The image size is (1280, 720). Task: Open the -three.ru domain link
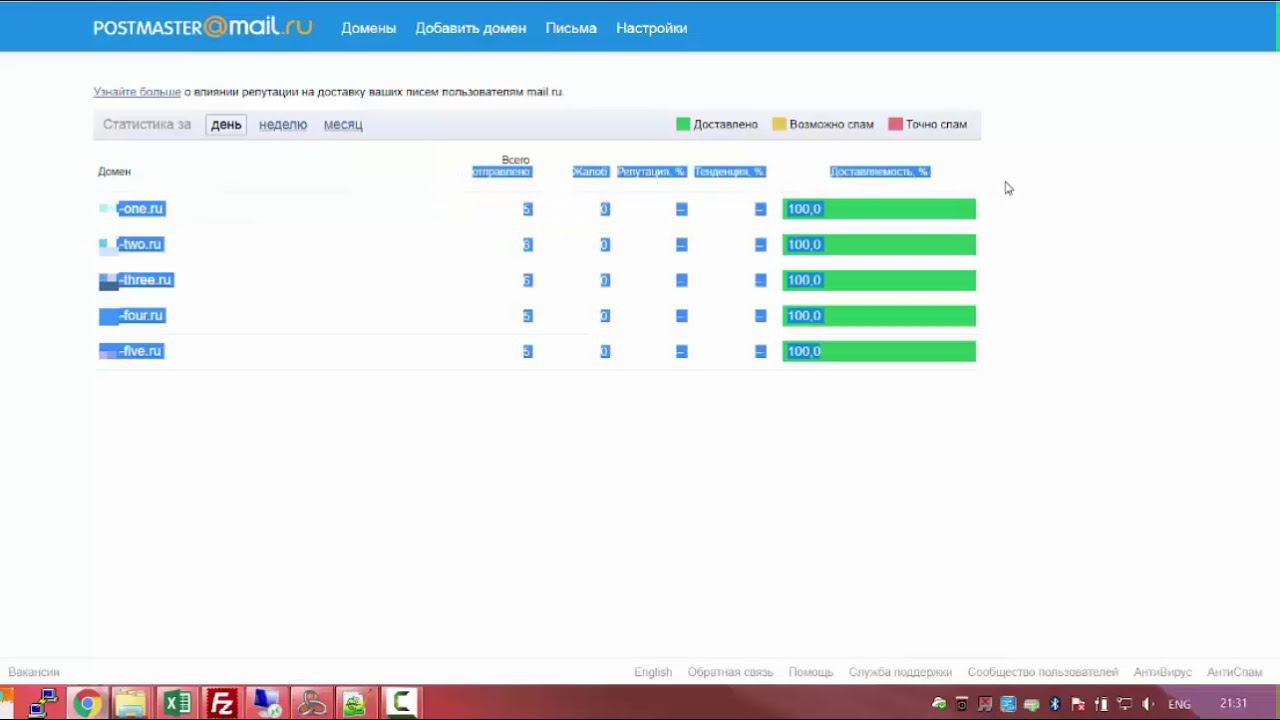point(145,281)
